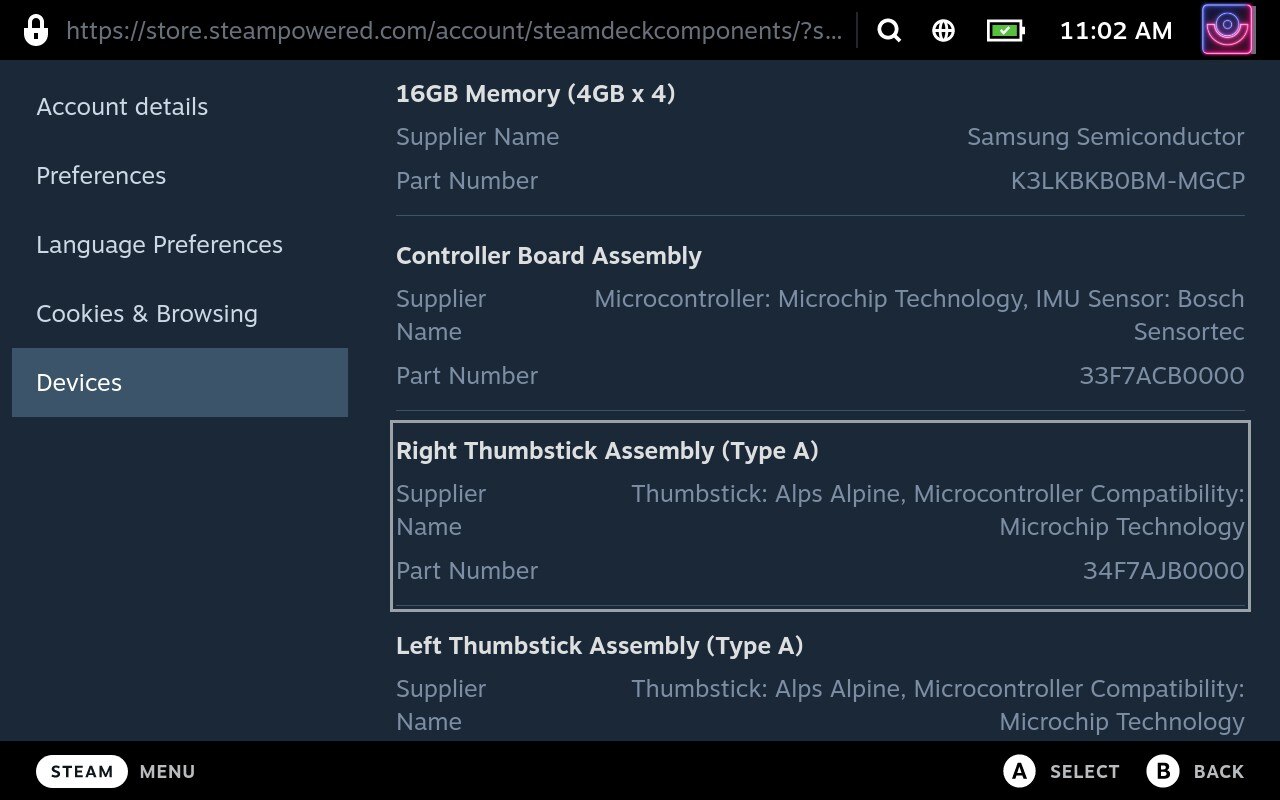
Task: Click the Supplier Name label under 16GB Memory
Action: (477, 137)
